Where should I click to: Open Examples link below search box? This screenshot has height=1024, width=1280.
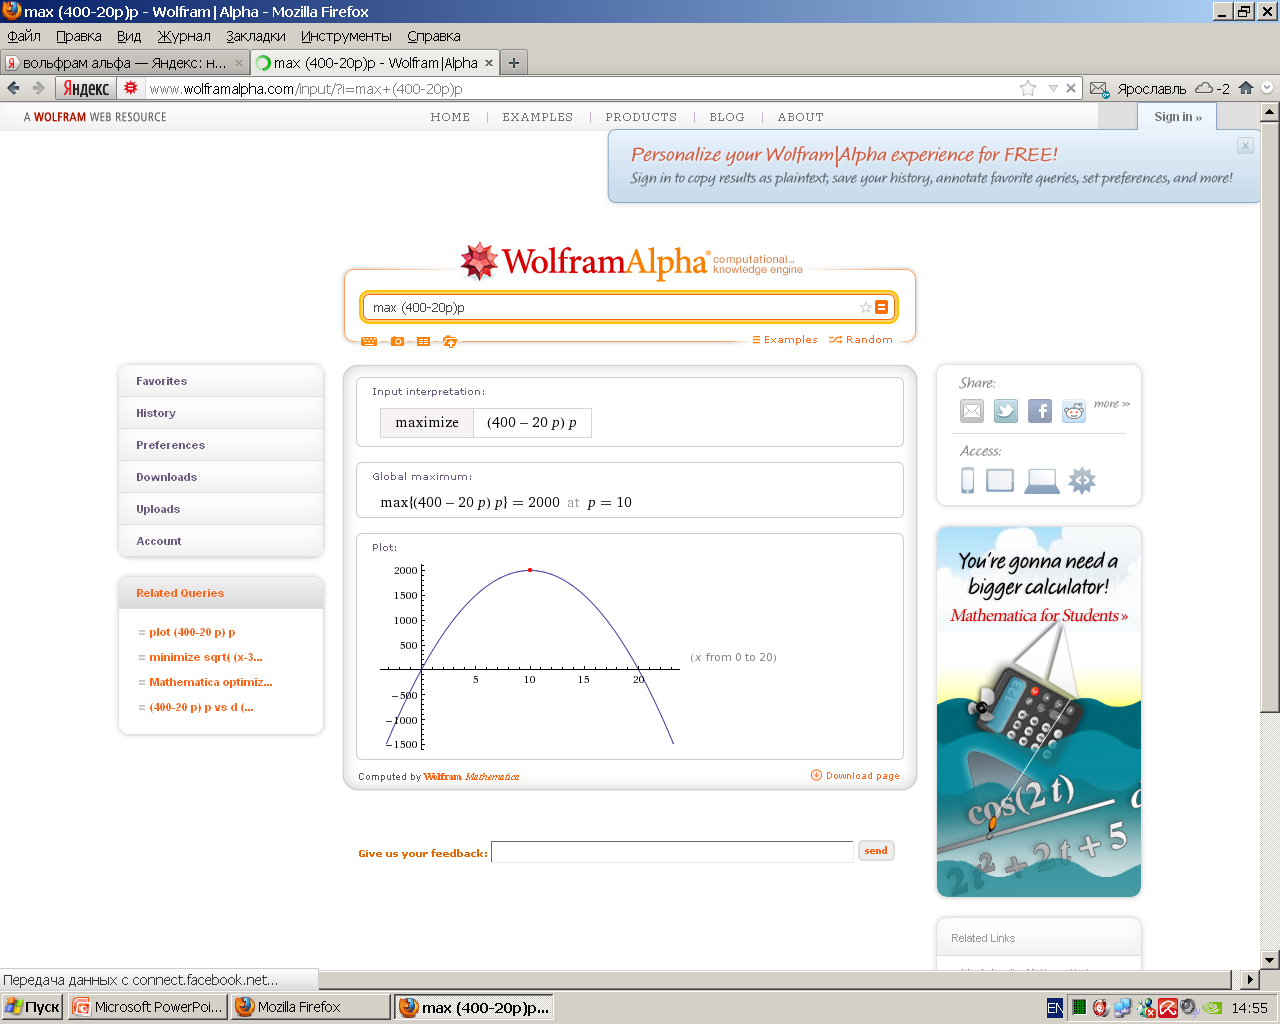point(785,340)
